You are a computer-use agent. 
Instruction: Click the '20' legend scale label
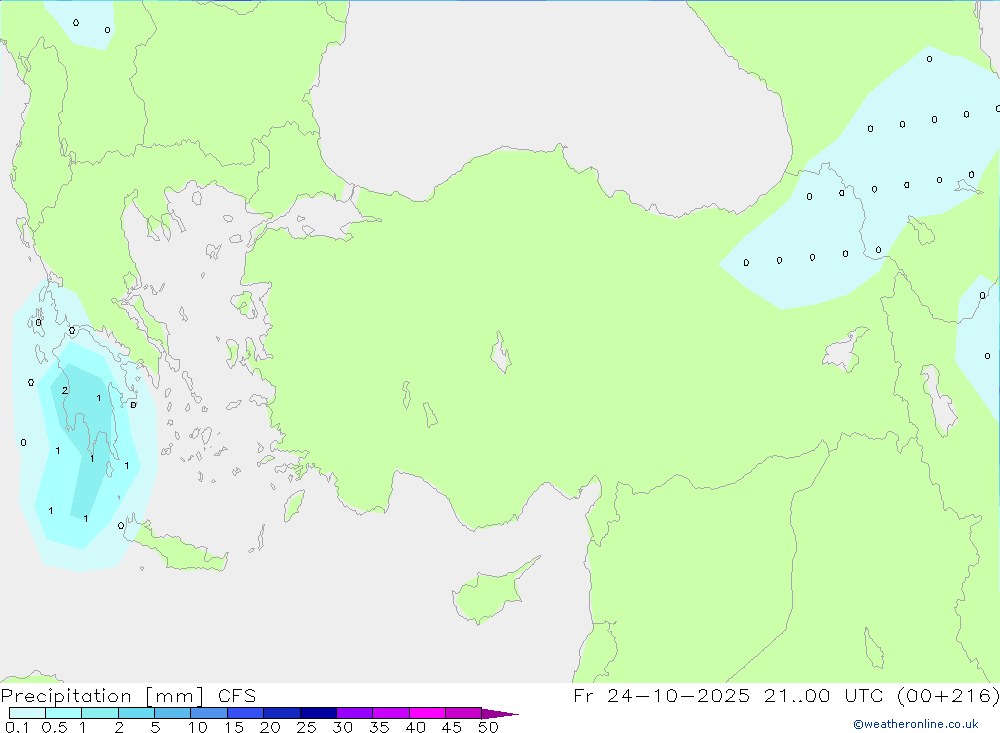click(270, 727)
